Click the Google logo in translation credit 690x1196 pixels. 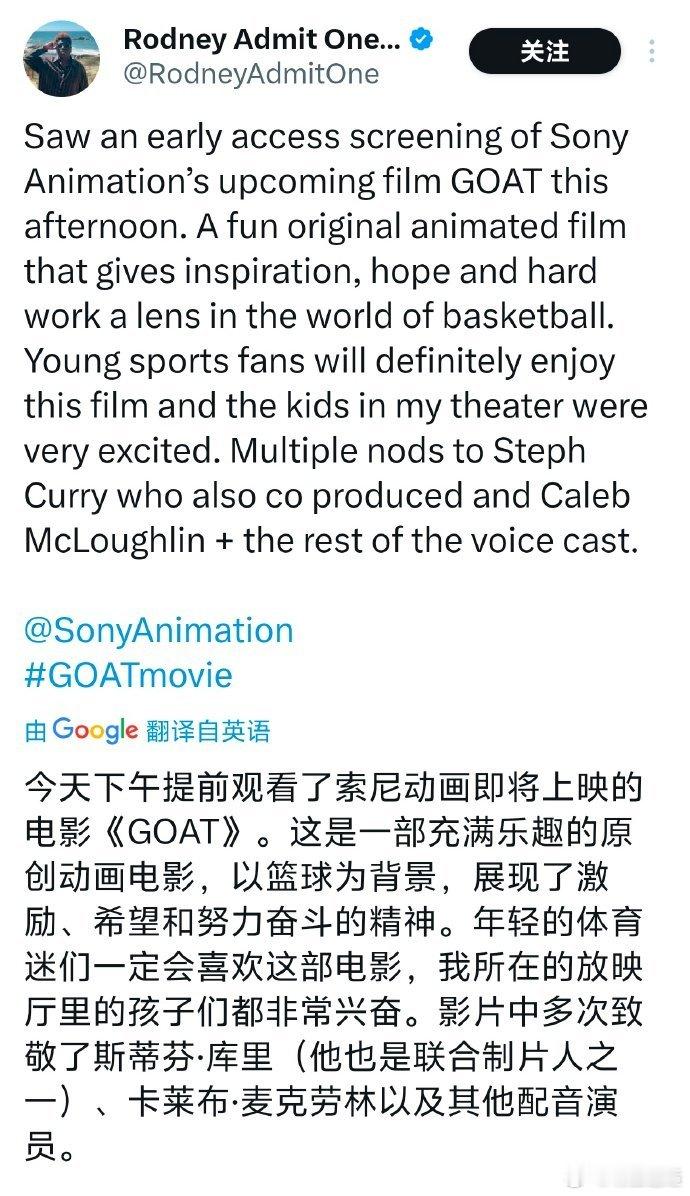click(95, 730)
